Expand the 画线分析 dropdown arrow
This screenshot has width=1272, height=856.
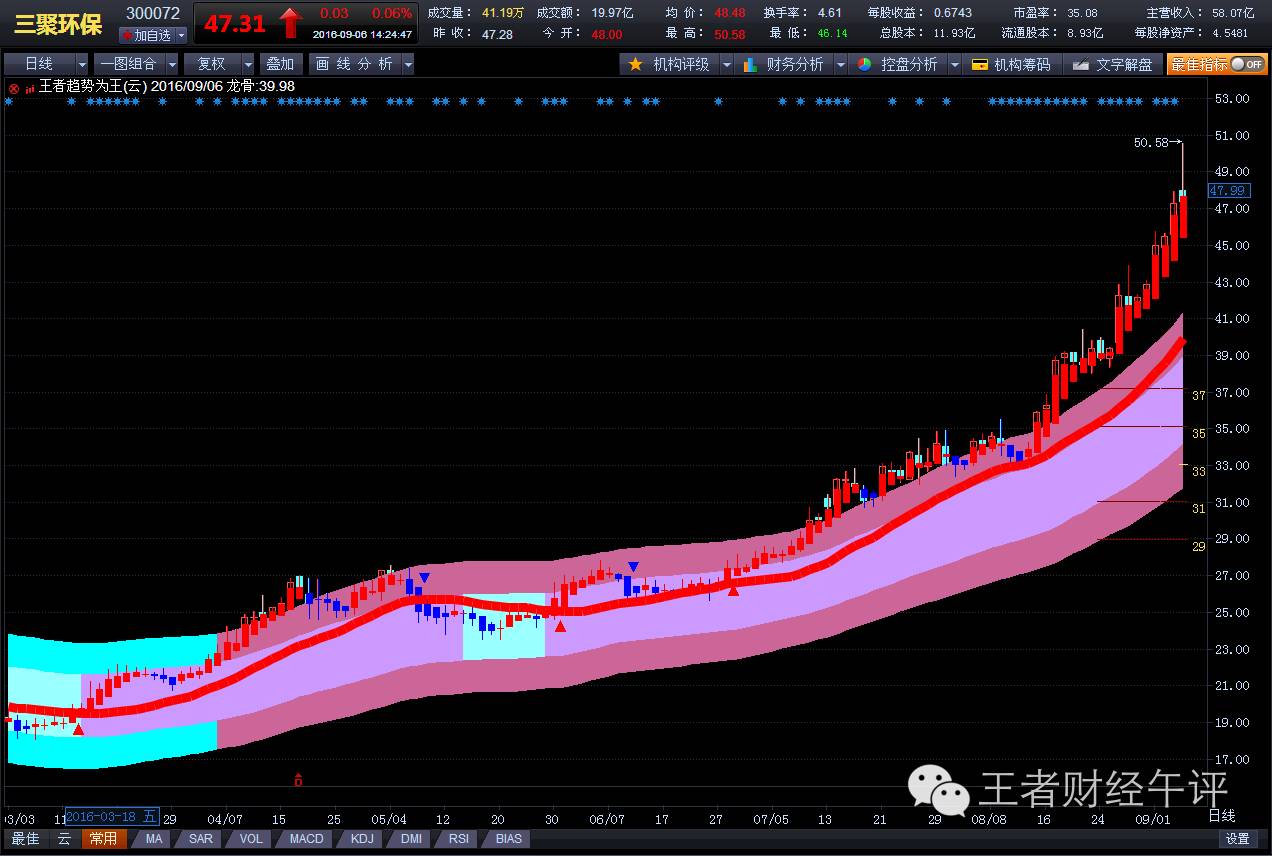(x=407, y=64)
